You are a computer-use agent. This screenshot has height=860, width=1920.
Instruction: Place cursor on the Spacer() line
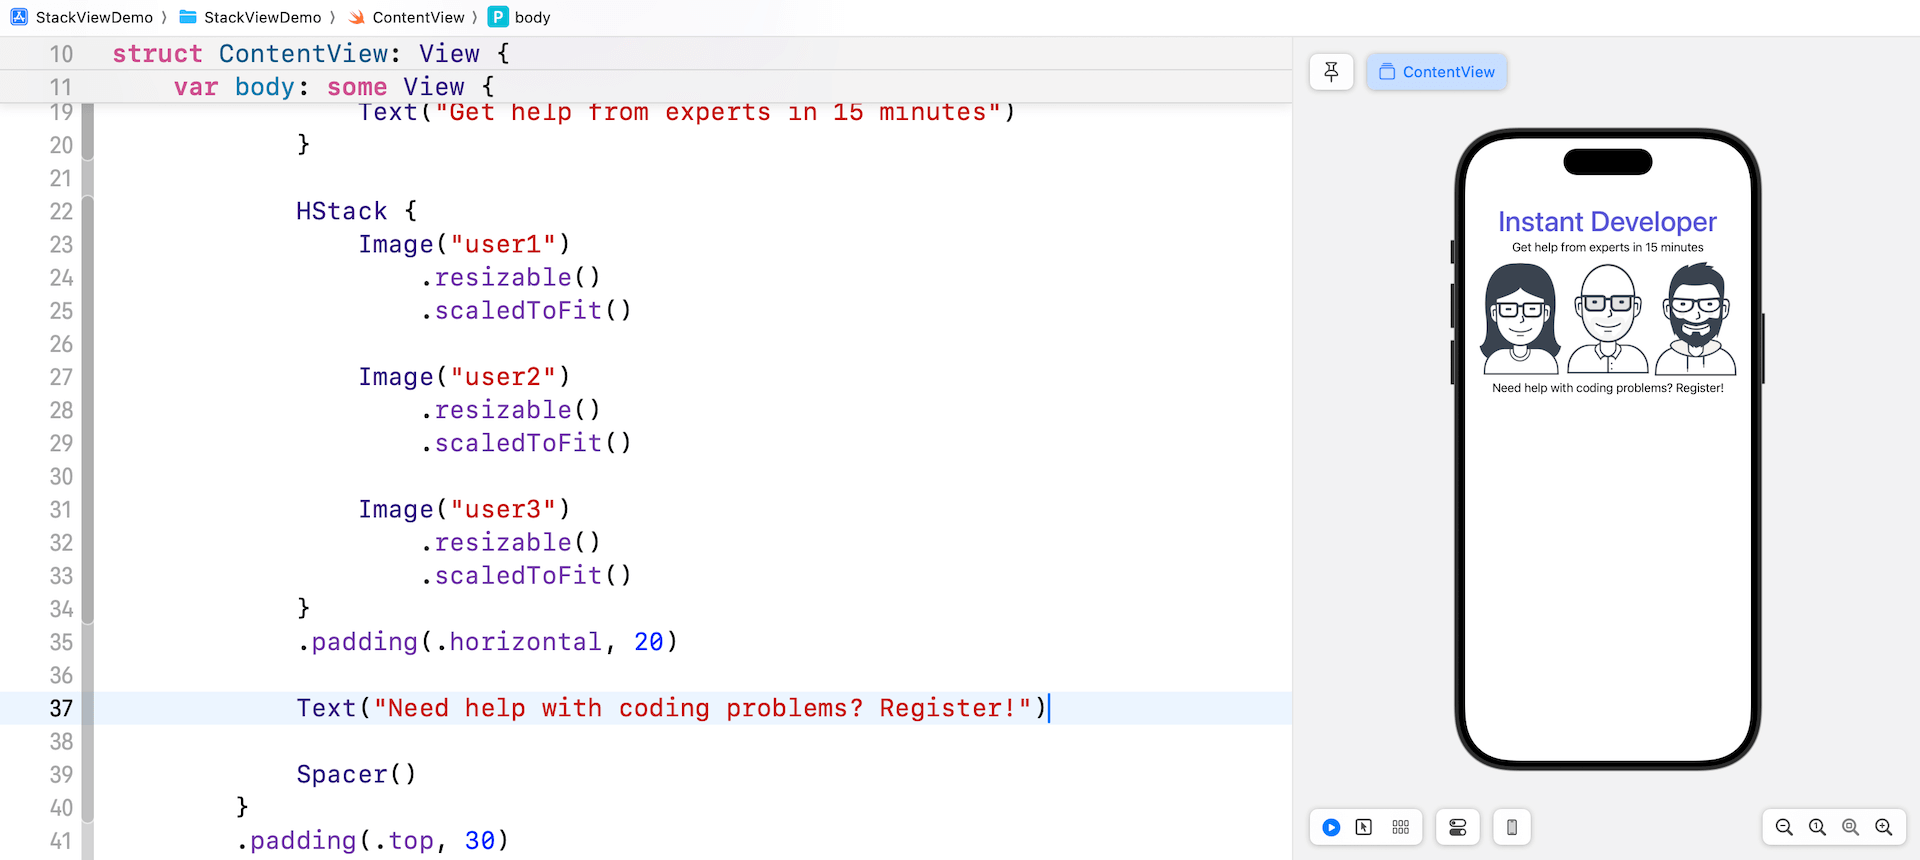coord(356,774)
